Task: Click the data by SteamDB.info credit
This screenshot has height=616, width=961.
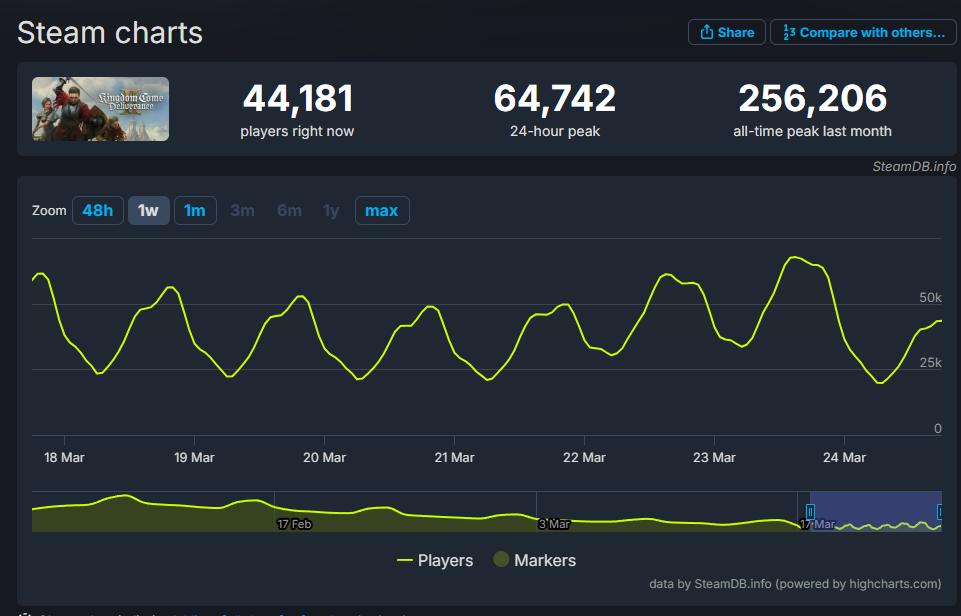Action: [x=795, y=584]
